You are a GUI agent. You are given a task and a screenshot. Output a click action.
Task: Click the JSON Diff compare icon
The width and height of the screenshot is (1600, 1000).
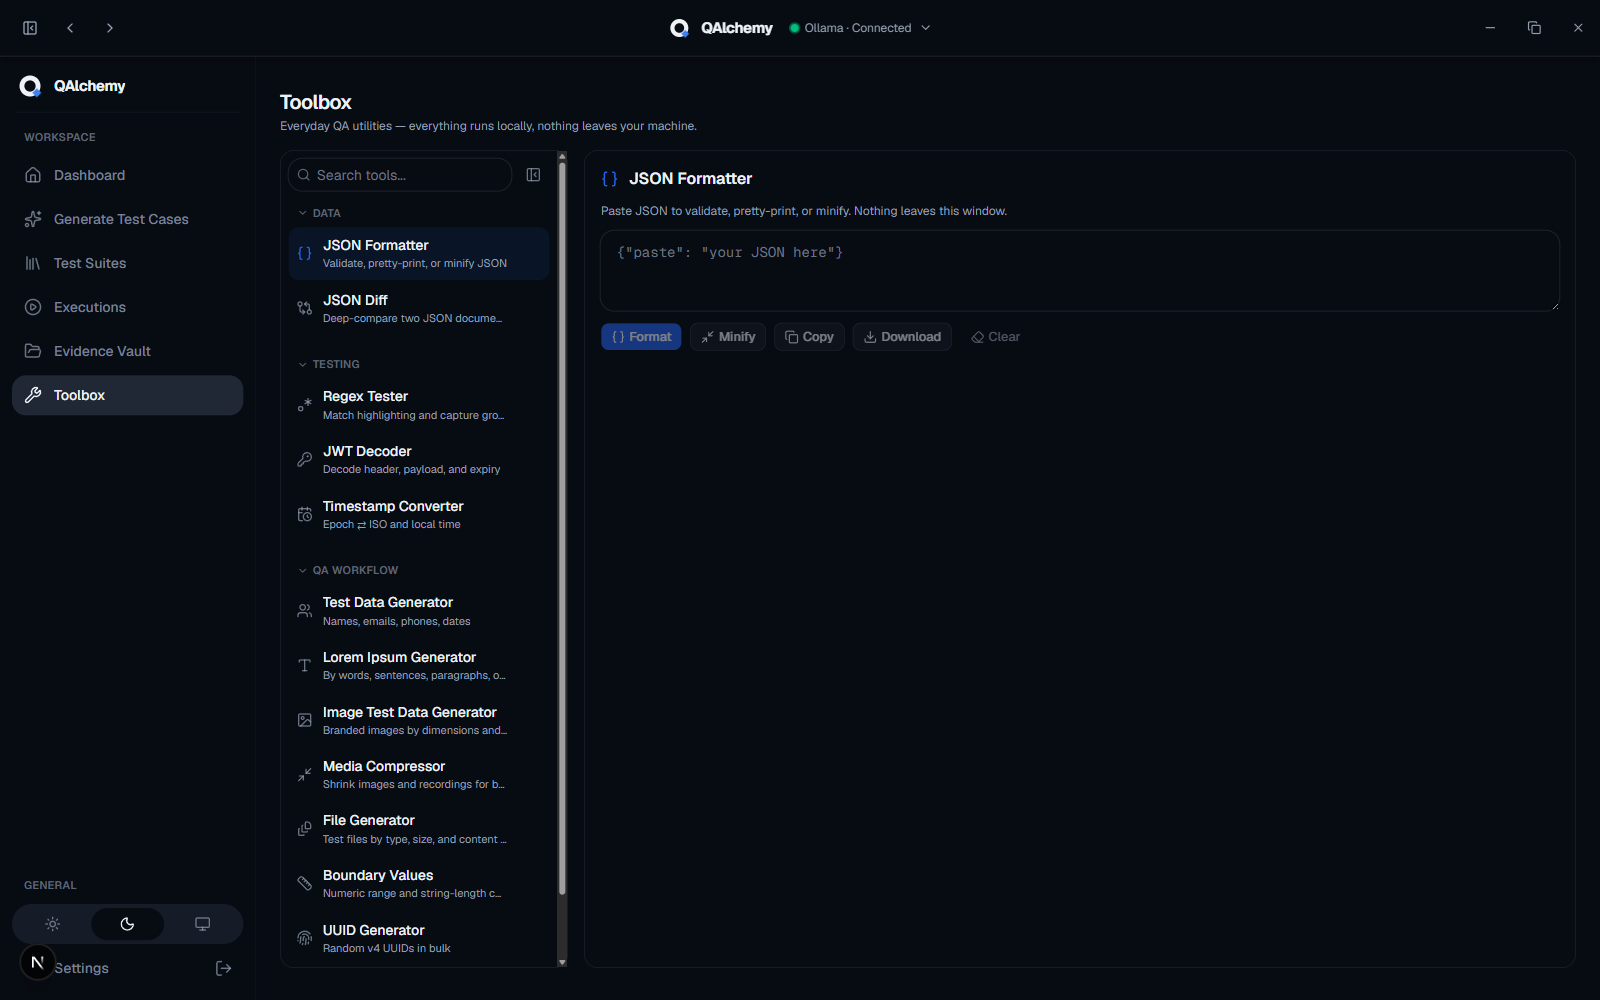click(305, 308)
